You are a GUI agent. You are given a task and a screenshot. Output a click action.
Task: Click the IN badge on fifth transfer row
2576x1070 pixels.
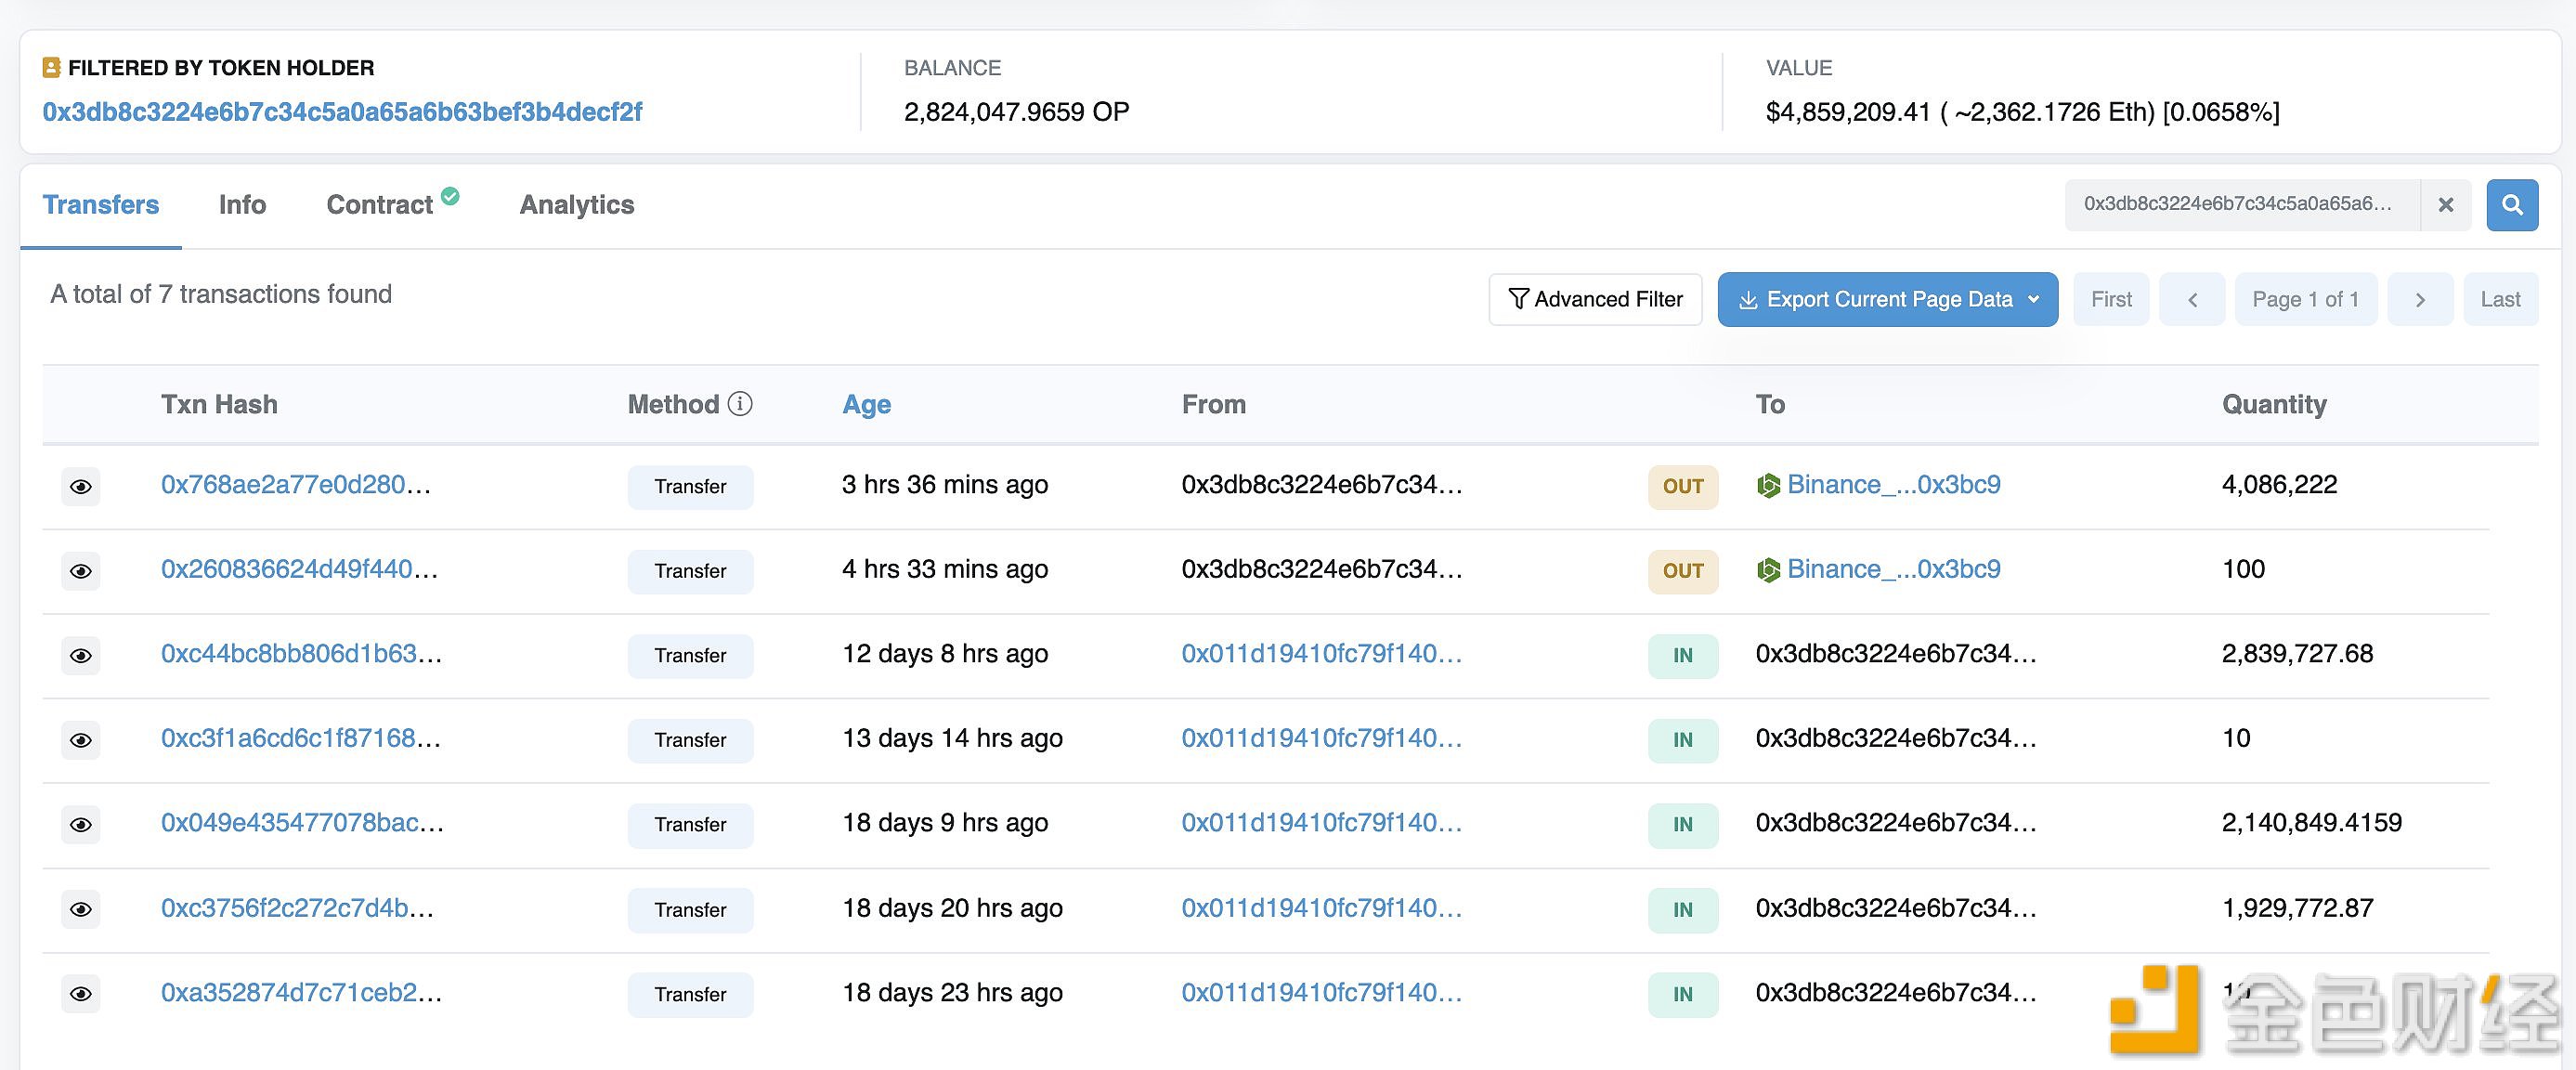tap(1679, 822)
